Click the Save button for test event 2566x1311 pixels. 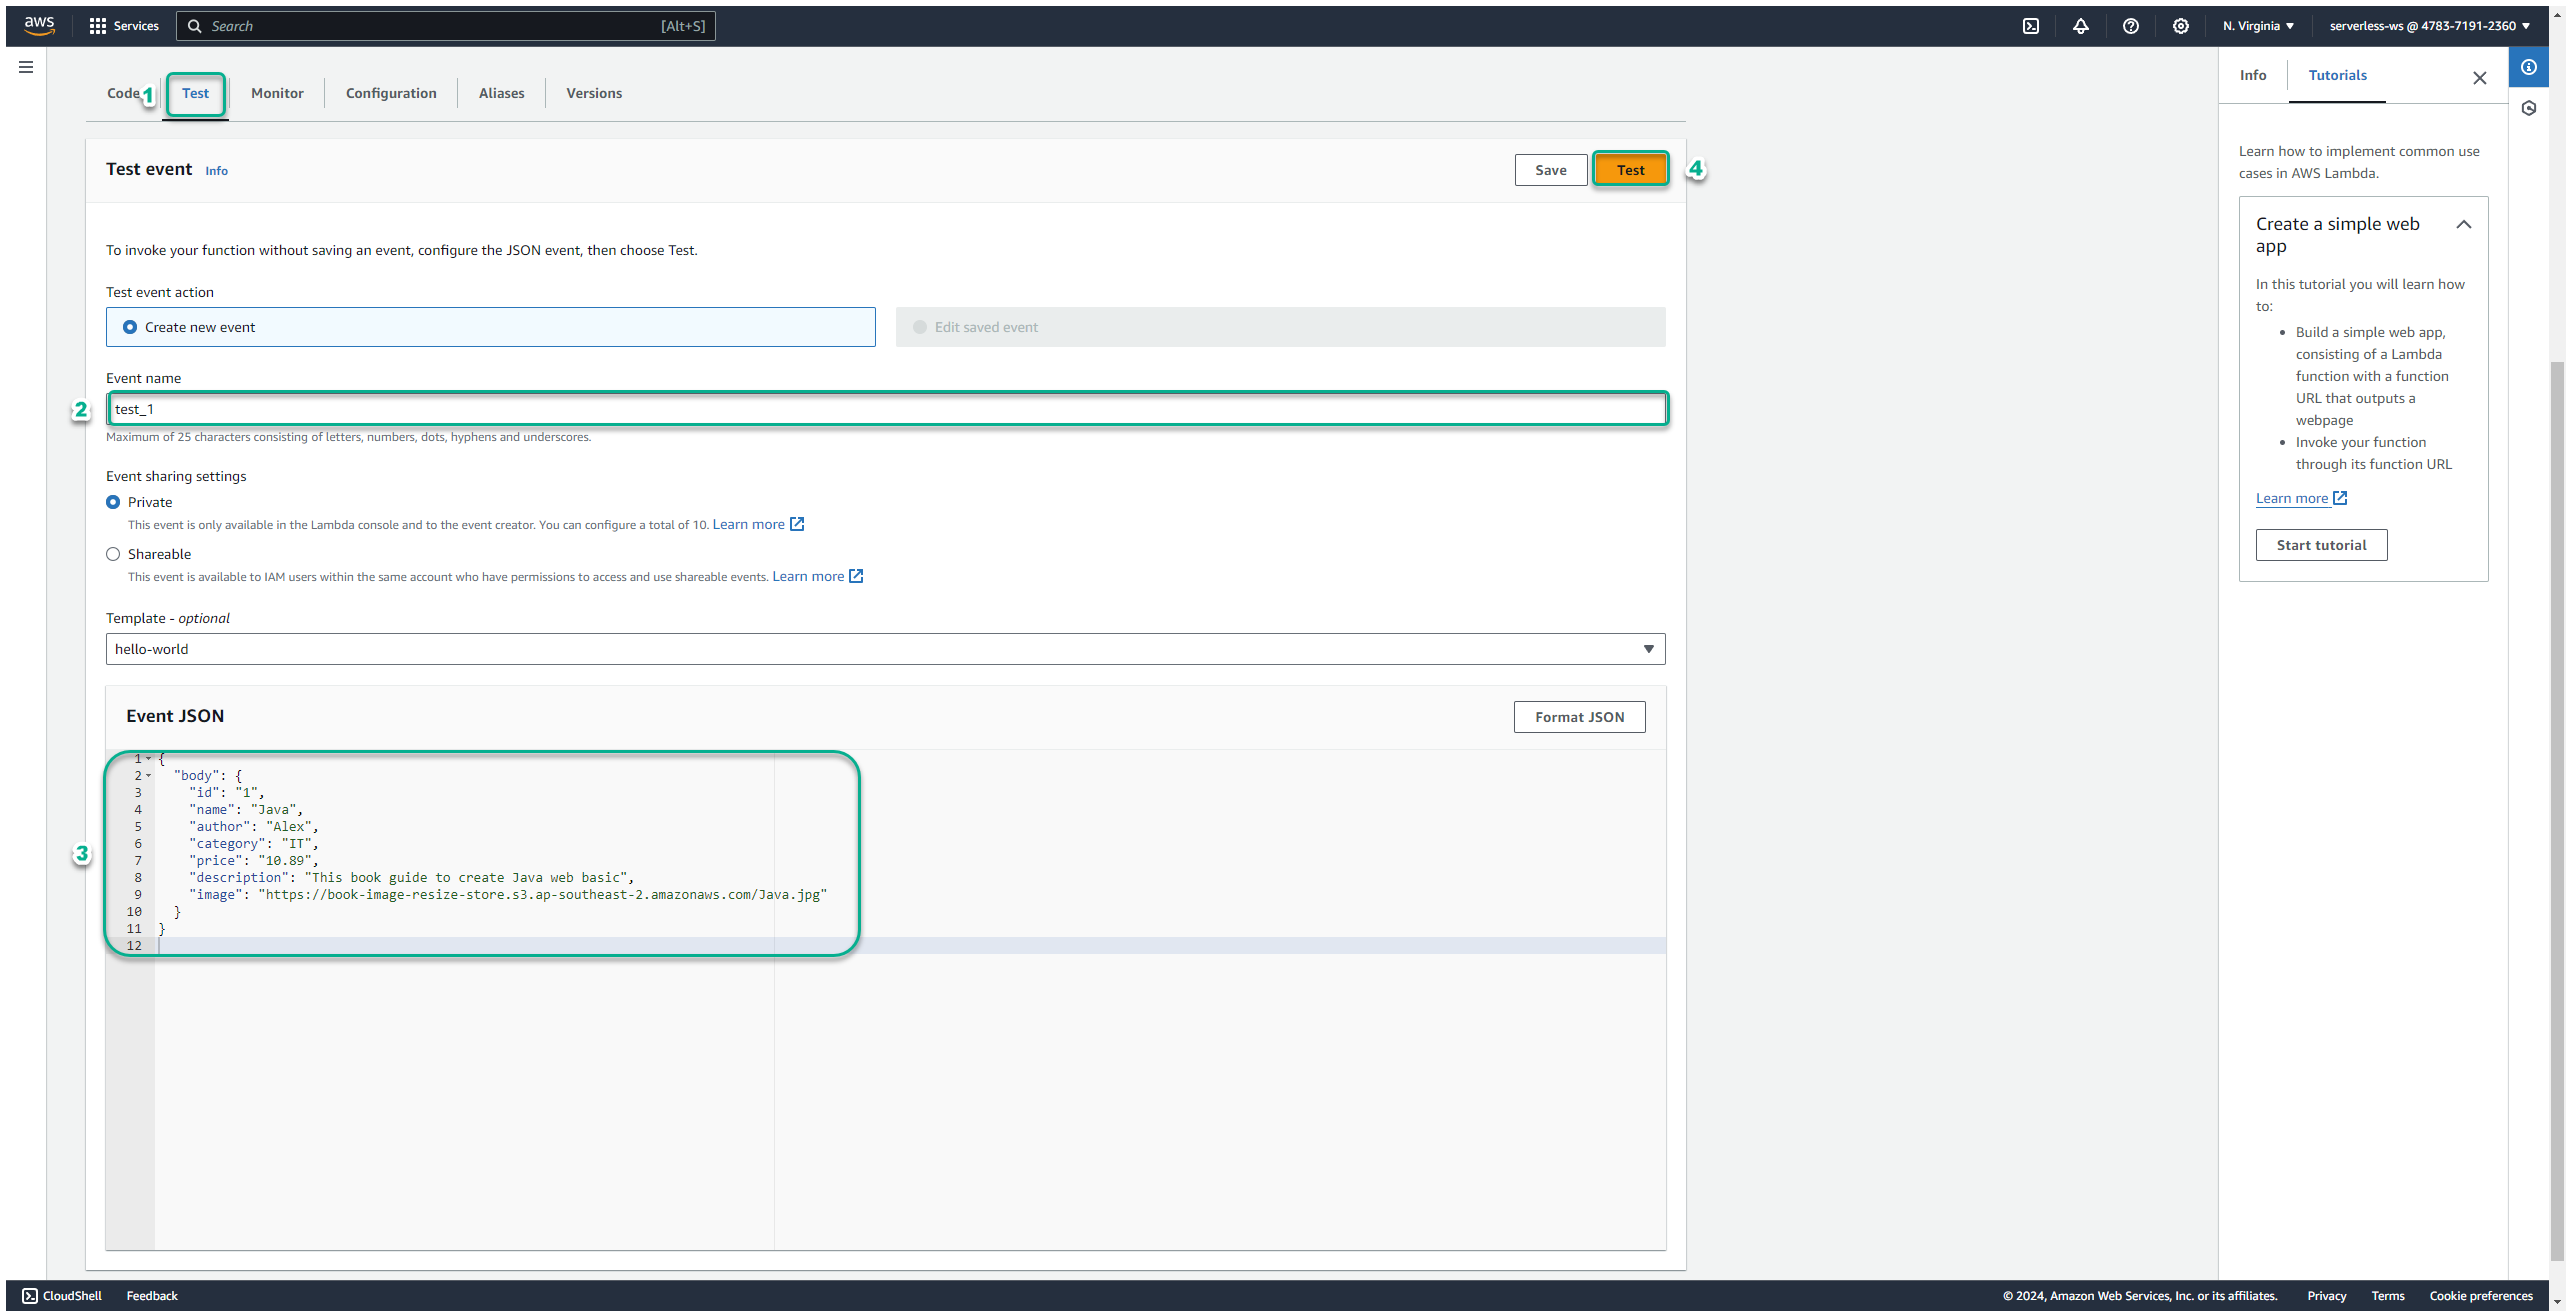(x=1550, y=169)
